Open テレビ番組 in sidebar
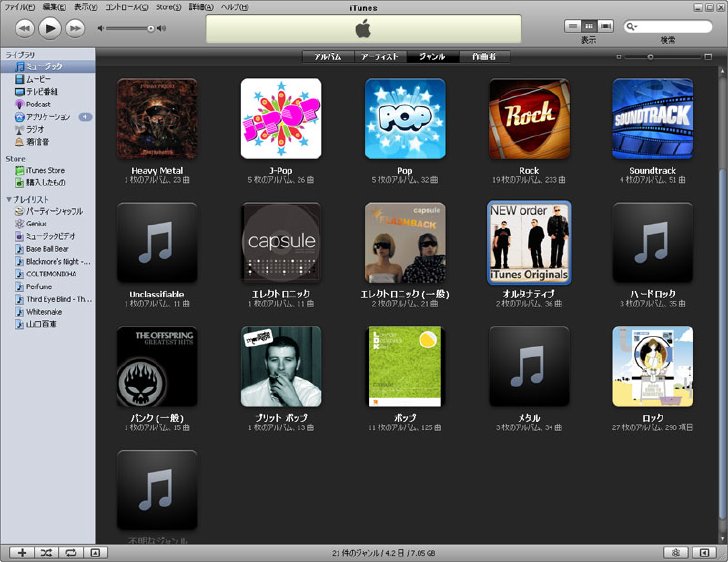Image resolution: width=728 pixels, height=562 pixels. pos(48,91)
